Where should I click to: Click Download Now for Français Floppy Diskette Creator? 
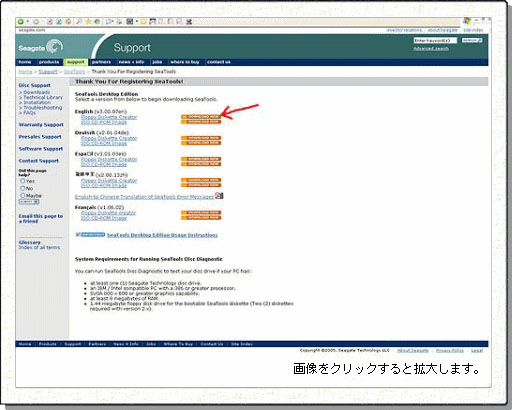(x=201, y=212)
